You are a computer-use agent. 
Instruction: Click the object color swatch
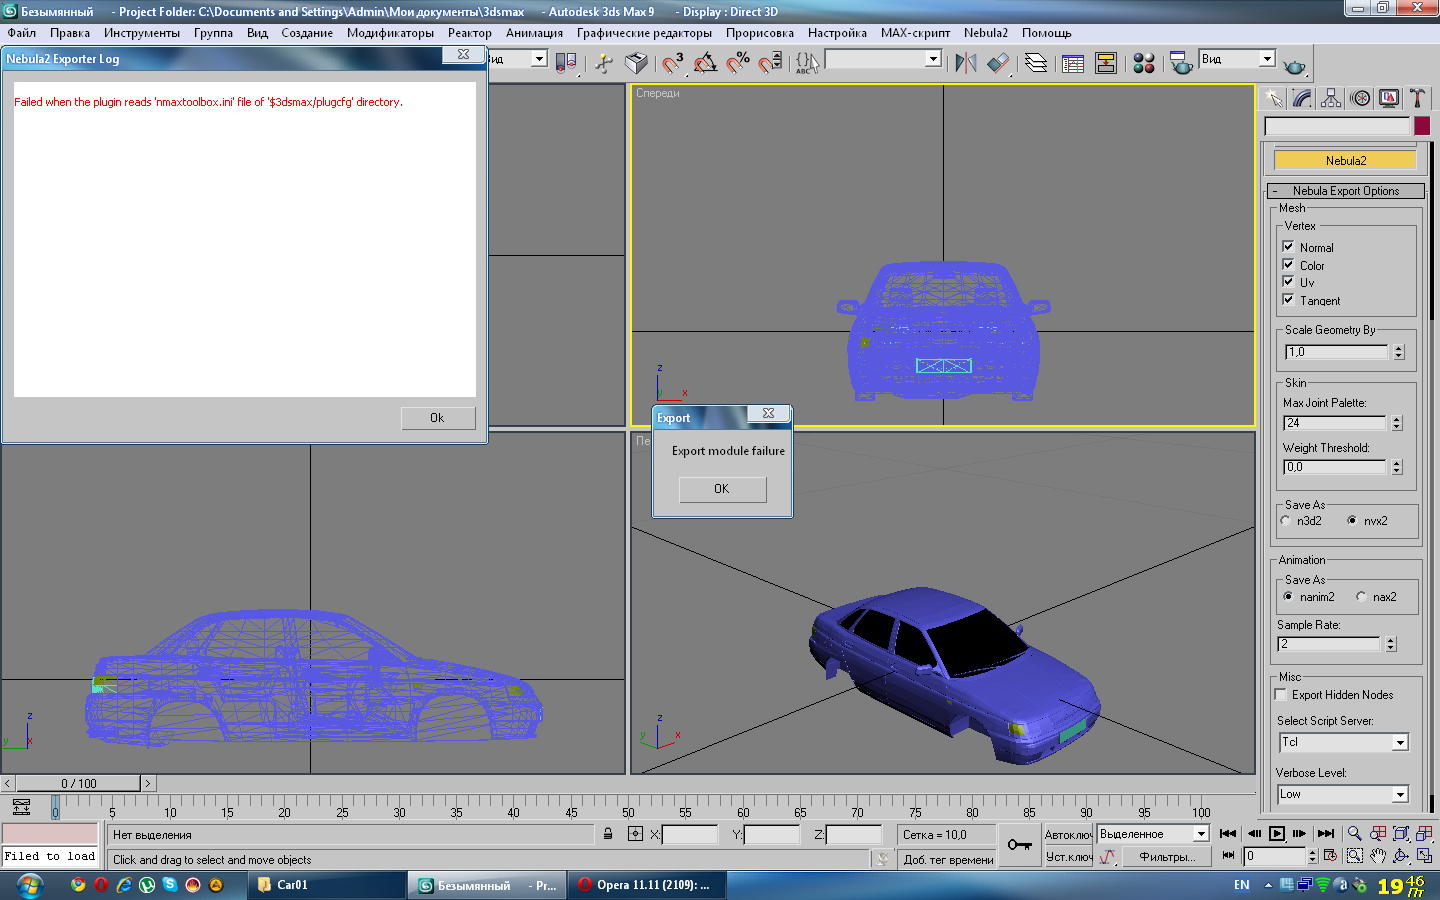tap(1422, 126)
